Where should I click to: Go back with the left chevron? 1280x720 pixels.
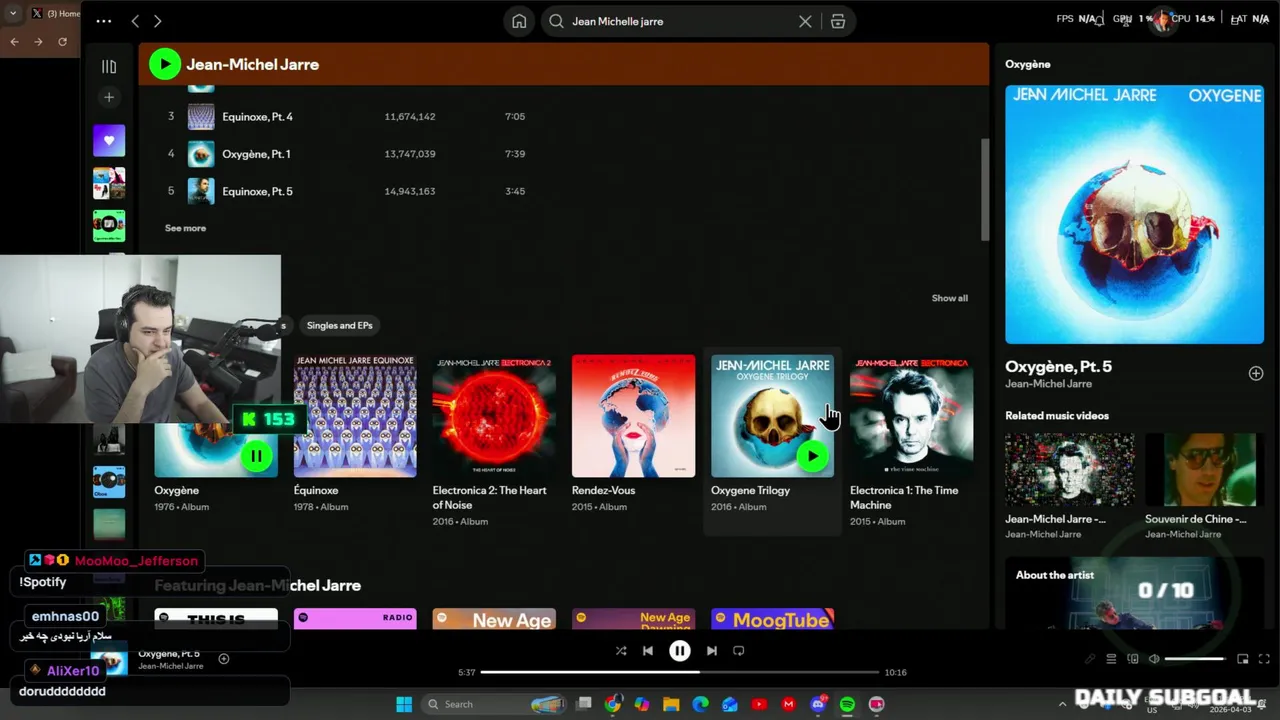click(135, 21)
